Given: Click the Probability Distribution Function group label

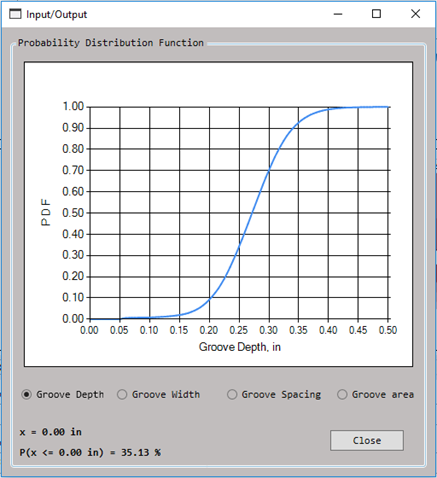Looking at the screenshot, I should (111, 43).
